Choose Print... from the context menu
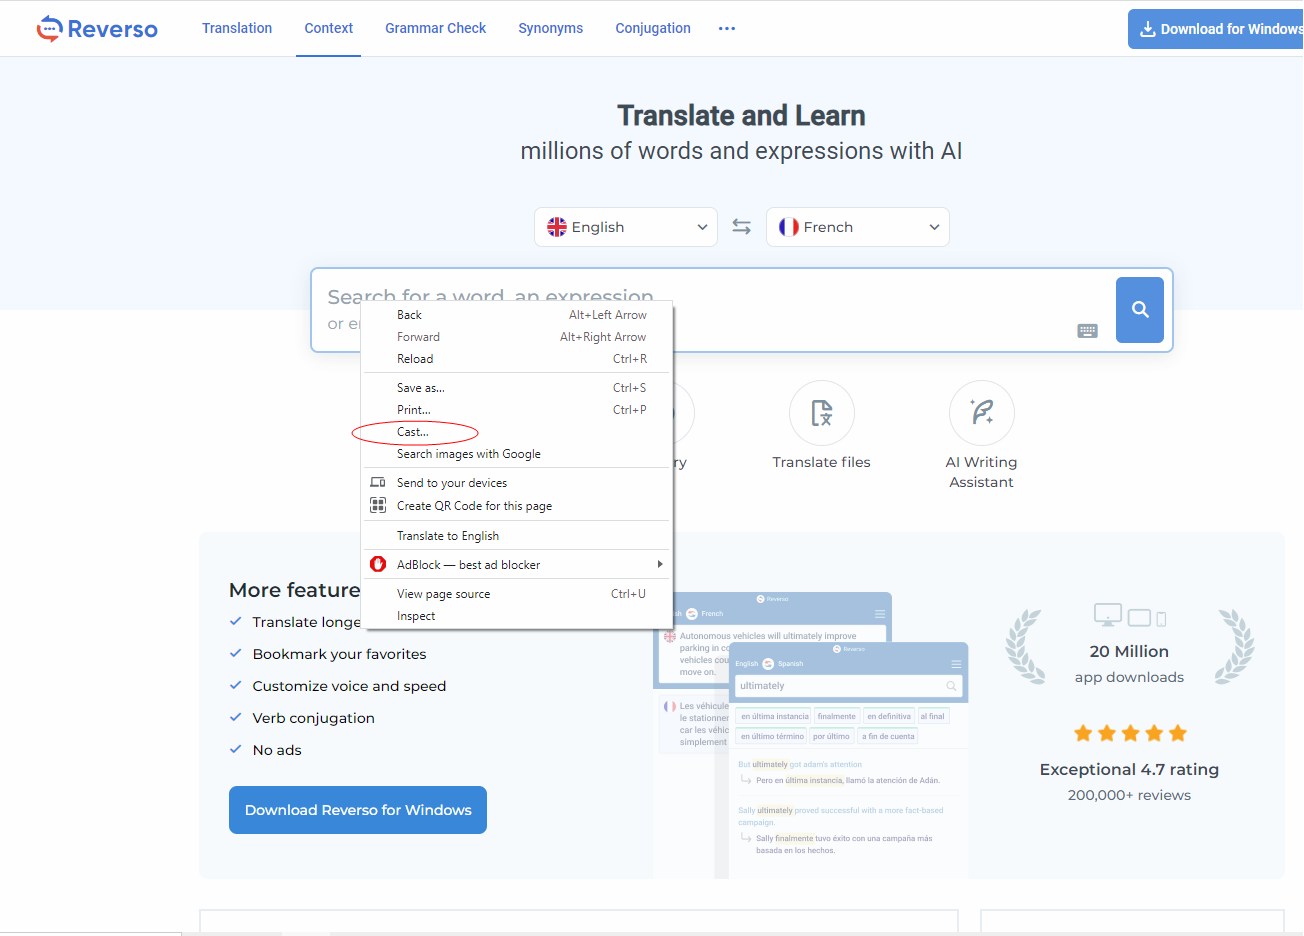This screenshot has width=1304, height=936. pos(518,410)
